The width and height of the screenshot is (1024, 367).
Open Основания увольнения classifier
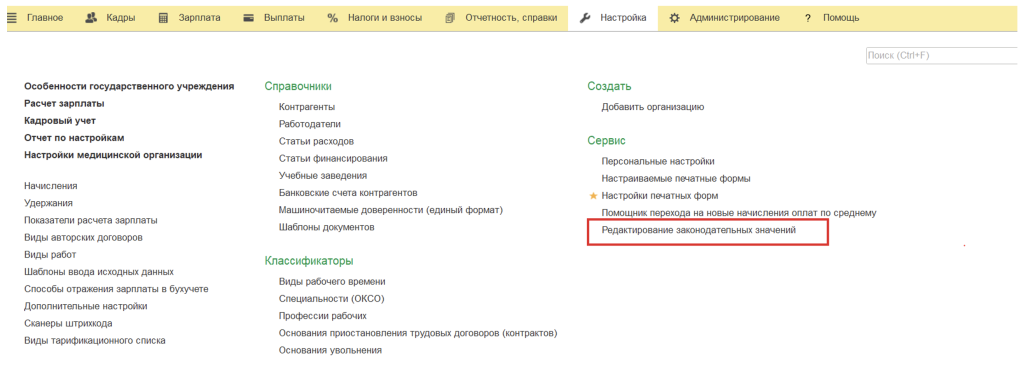point(330,350)
